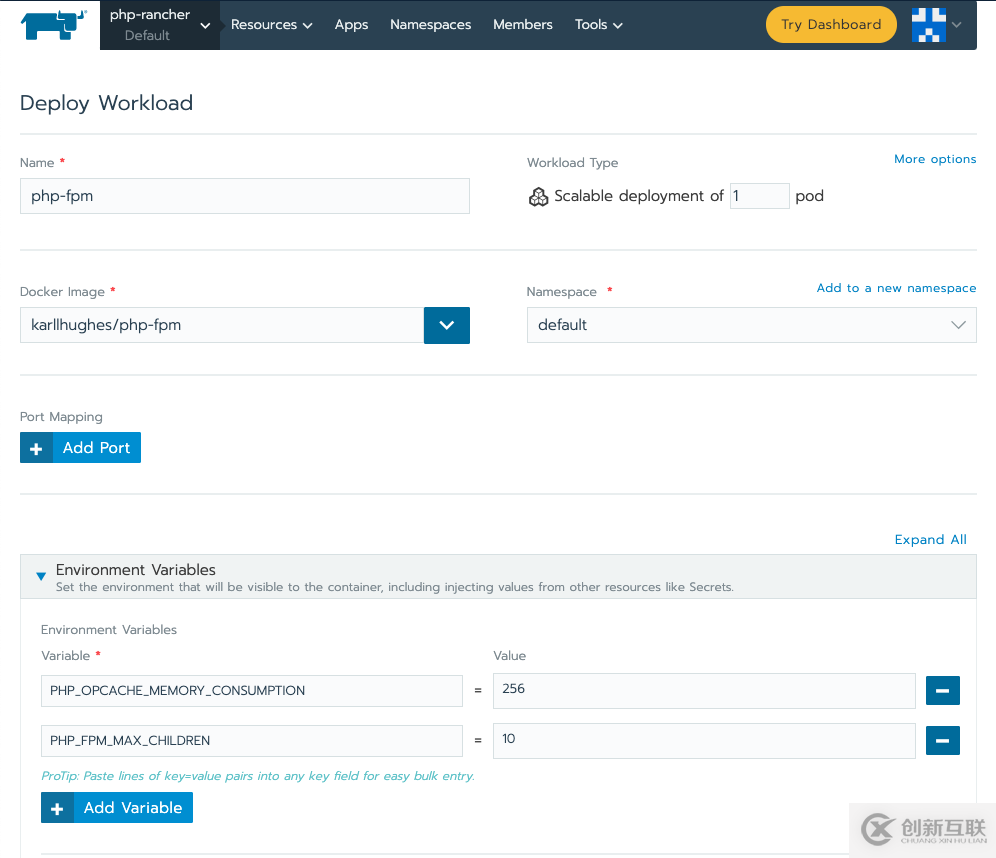This screenshot has height=858, width=996.
Task: Remove the PHP_FPM_MAX_CHILDREN variable row
Action: (943, 740)
